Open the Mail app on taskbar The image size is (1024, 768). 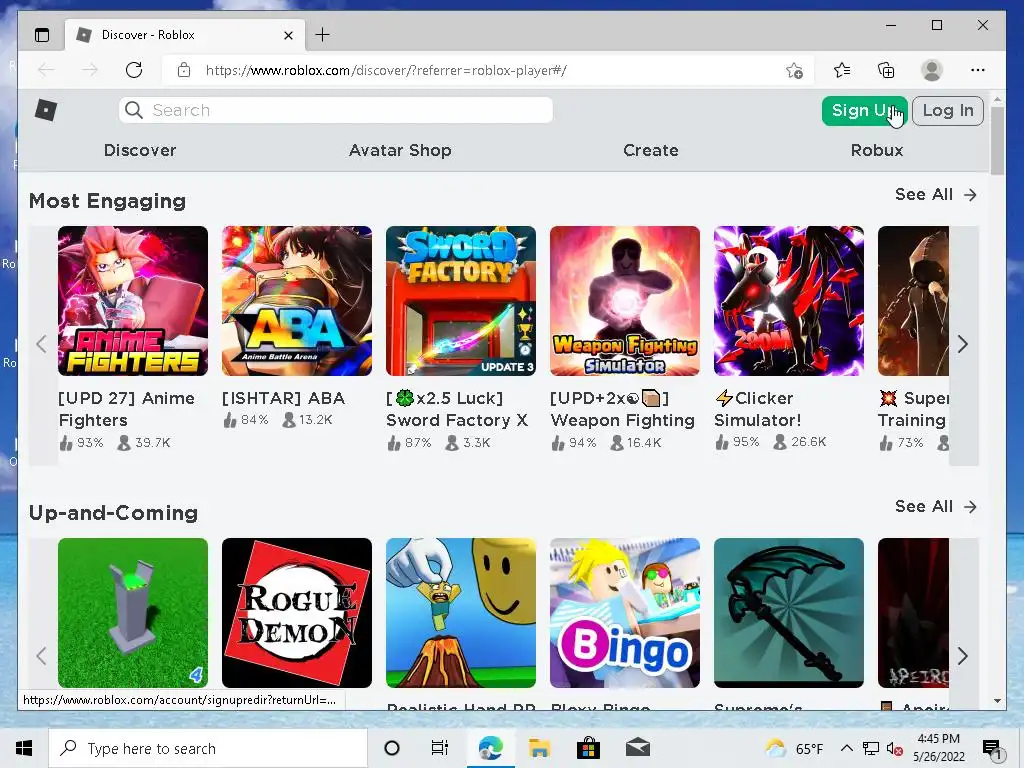(x=637, y=748)
